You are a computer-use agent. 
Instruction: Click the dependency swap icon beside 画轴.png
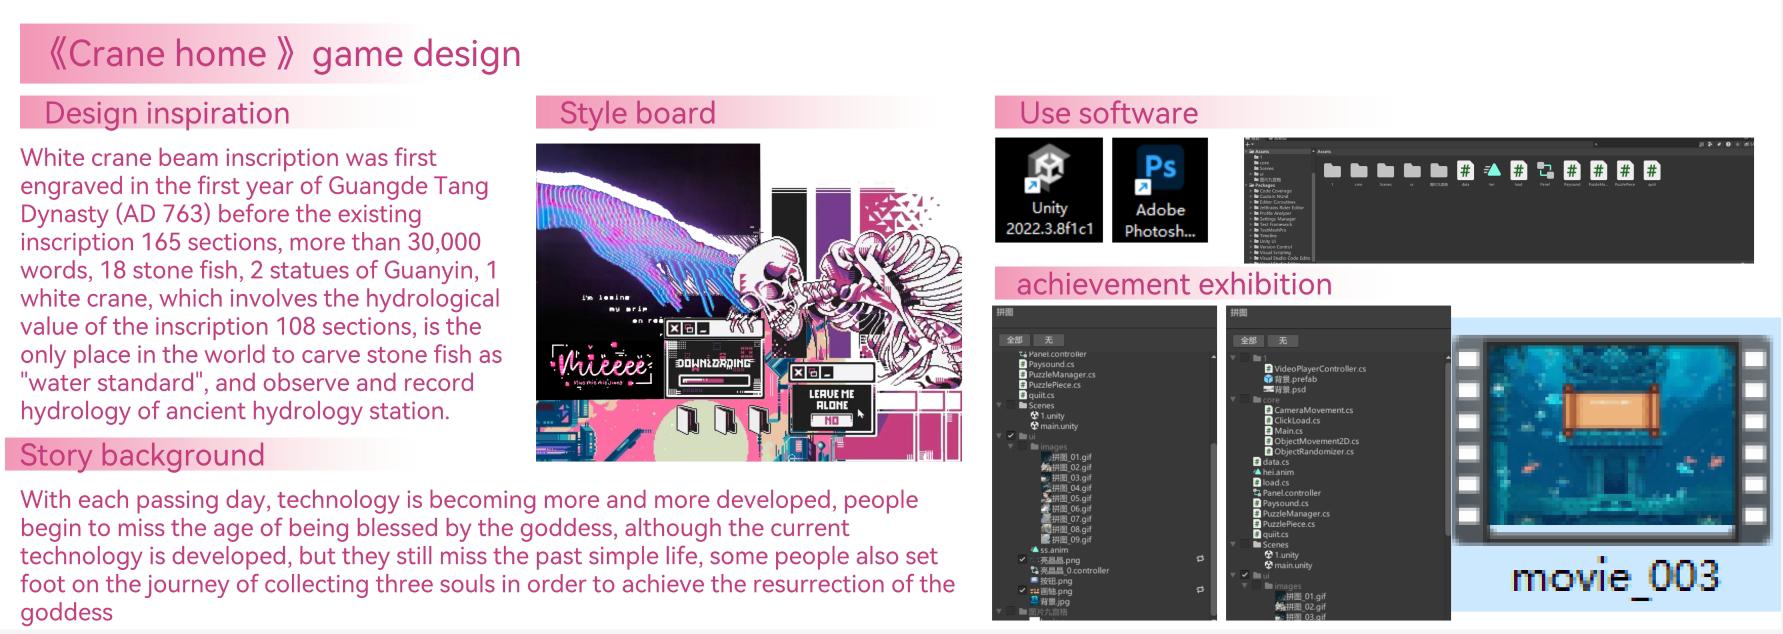pyautogui.click(x=1200, y=590)
